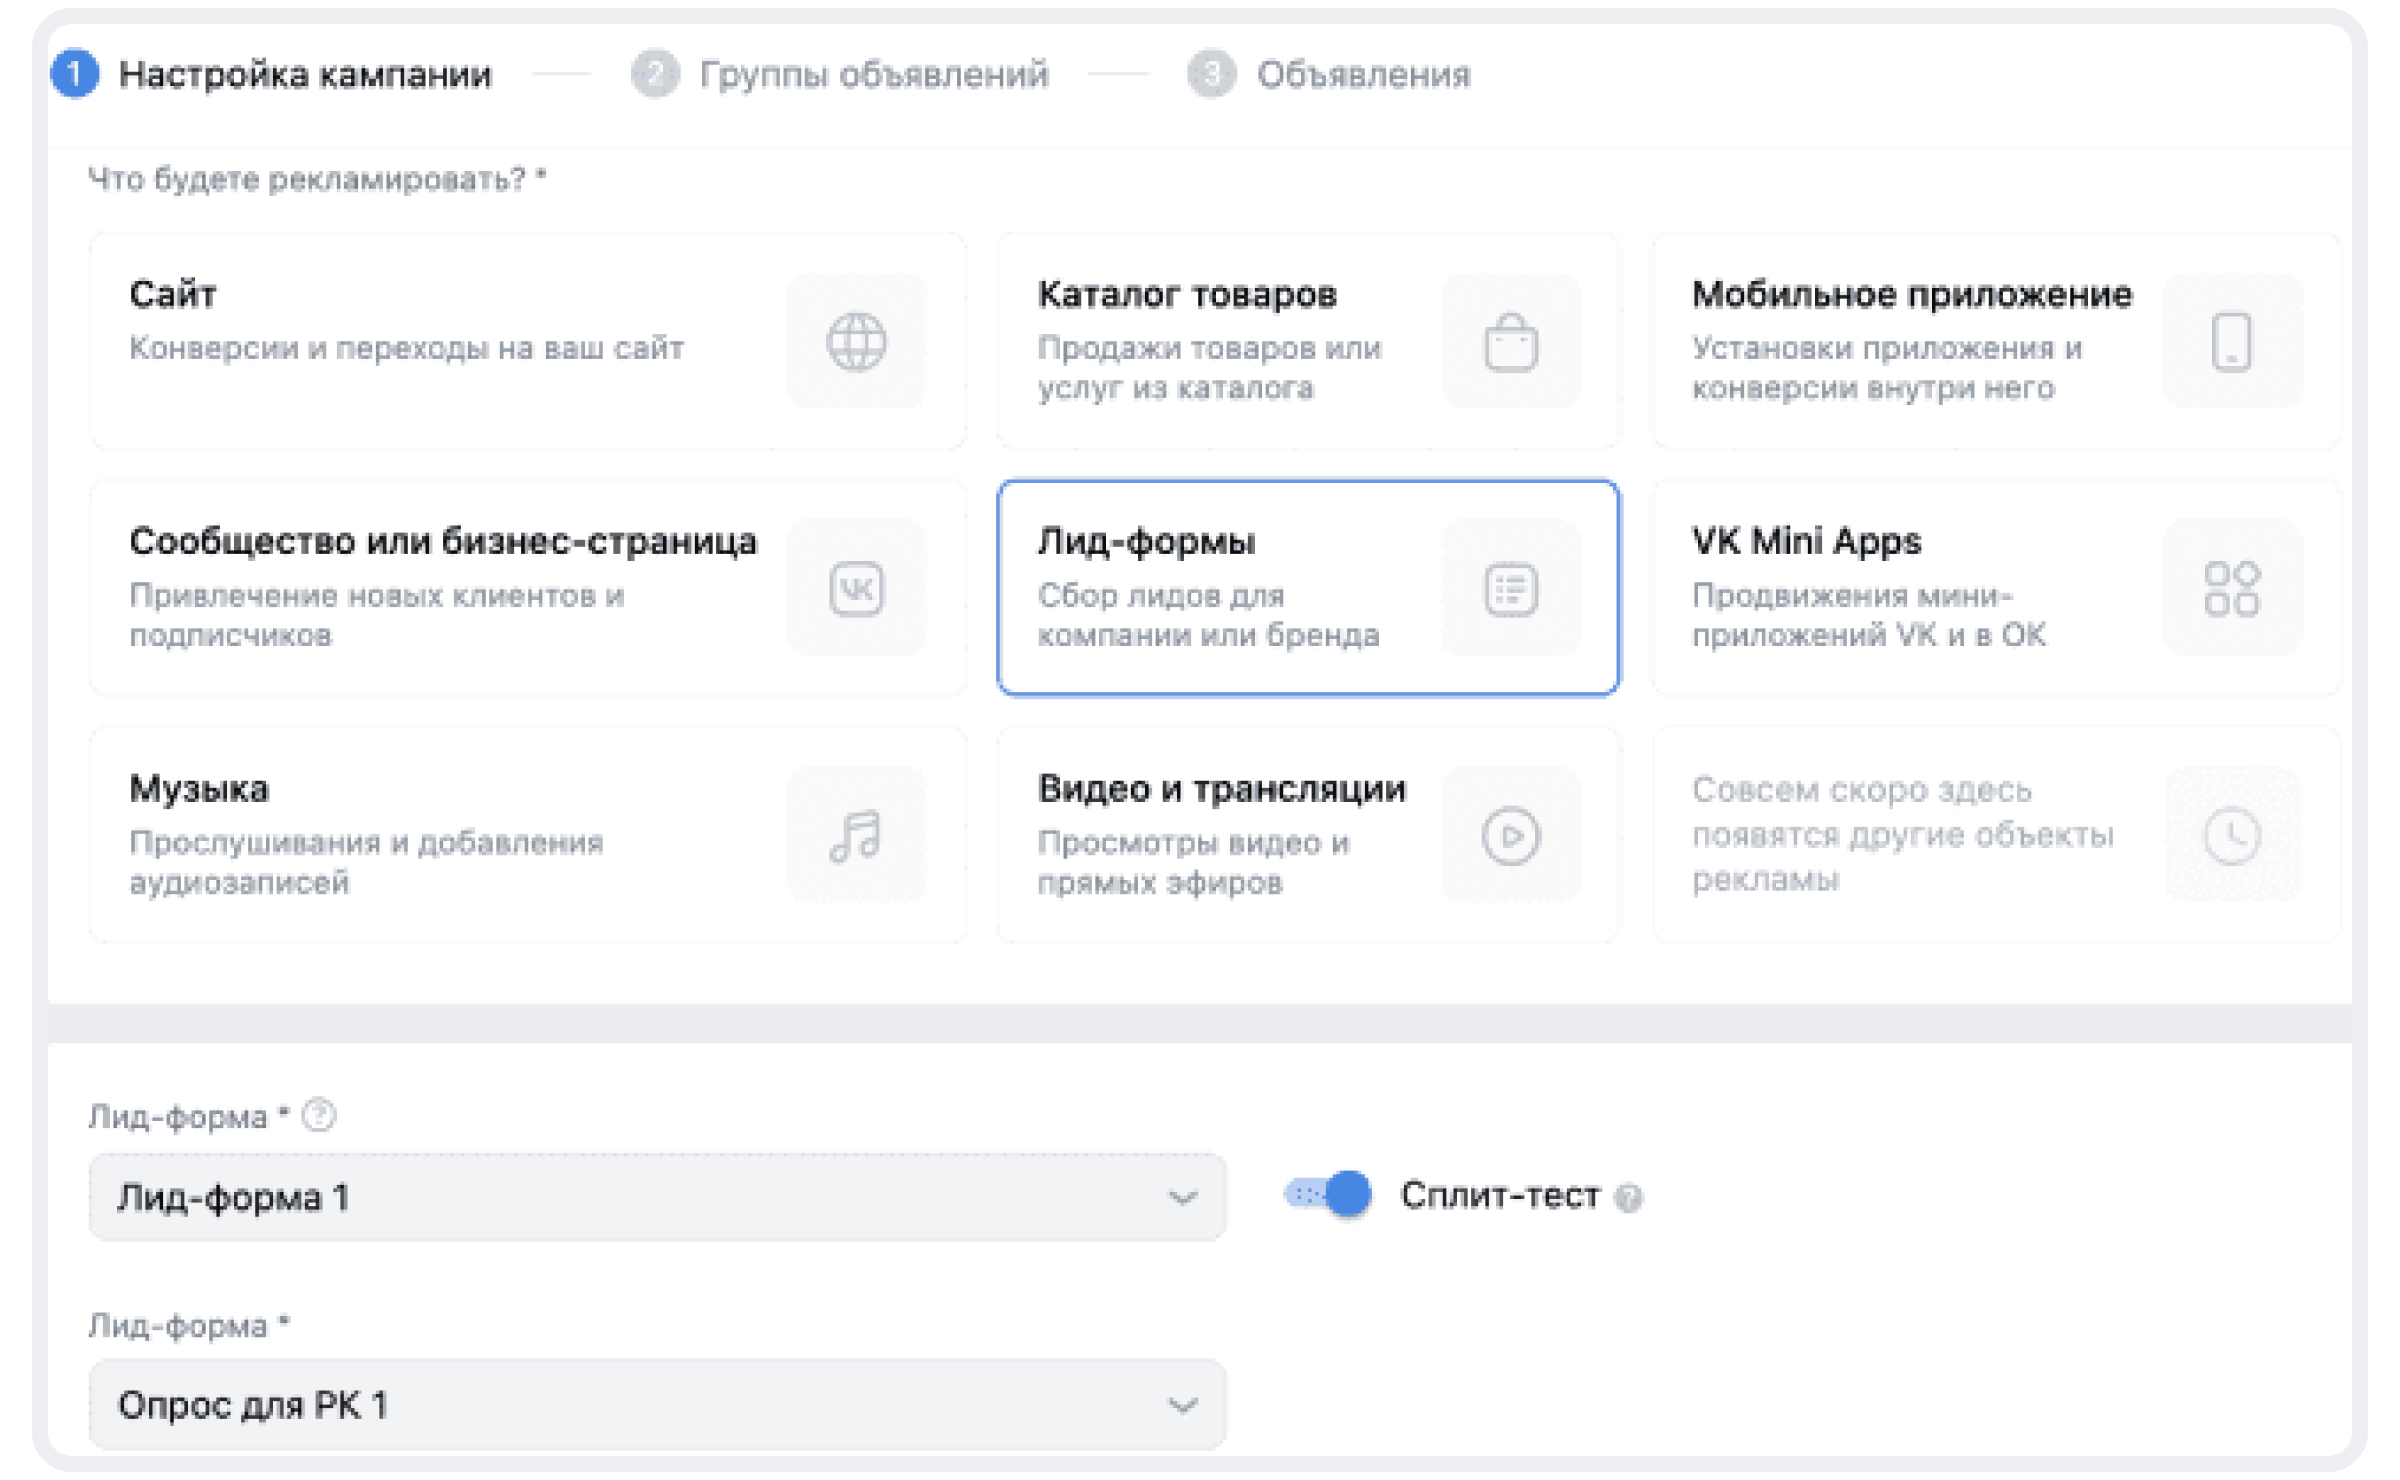The height and width of the screenshot is (1480, 2400).
Task: Open the Опрос для РК 1 dropdown
Action: (657, 1404)
